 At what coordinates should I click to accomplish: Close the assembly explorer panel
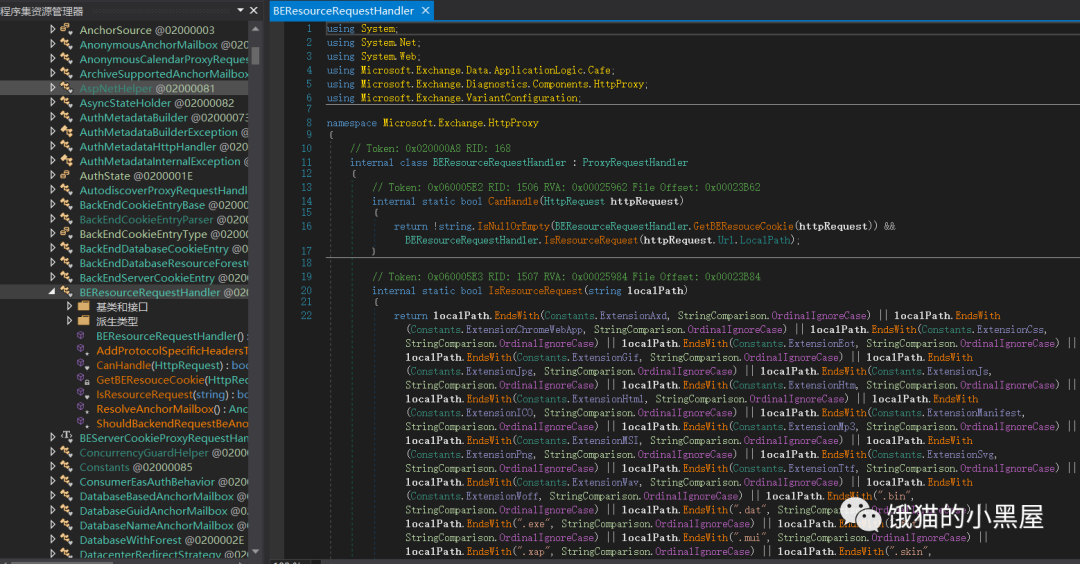[255, 10]
